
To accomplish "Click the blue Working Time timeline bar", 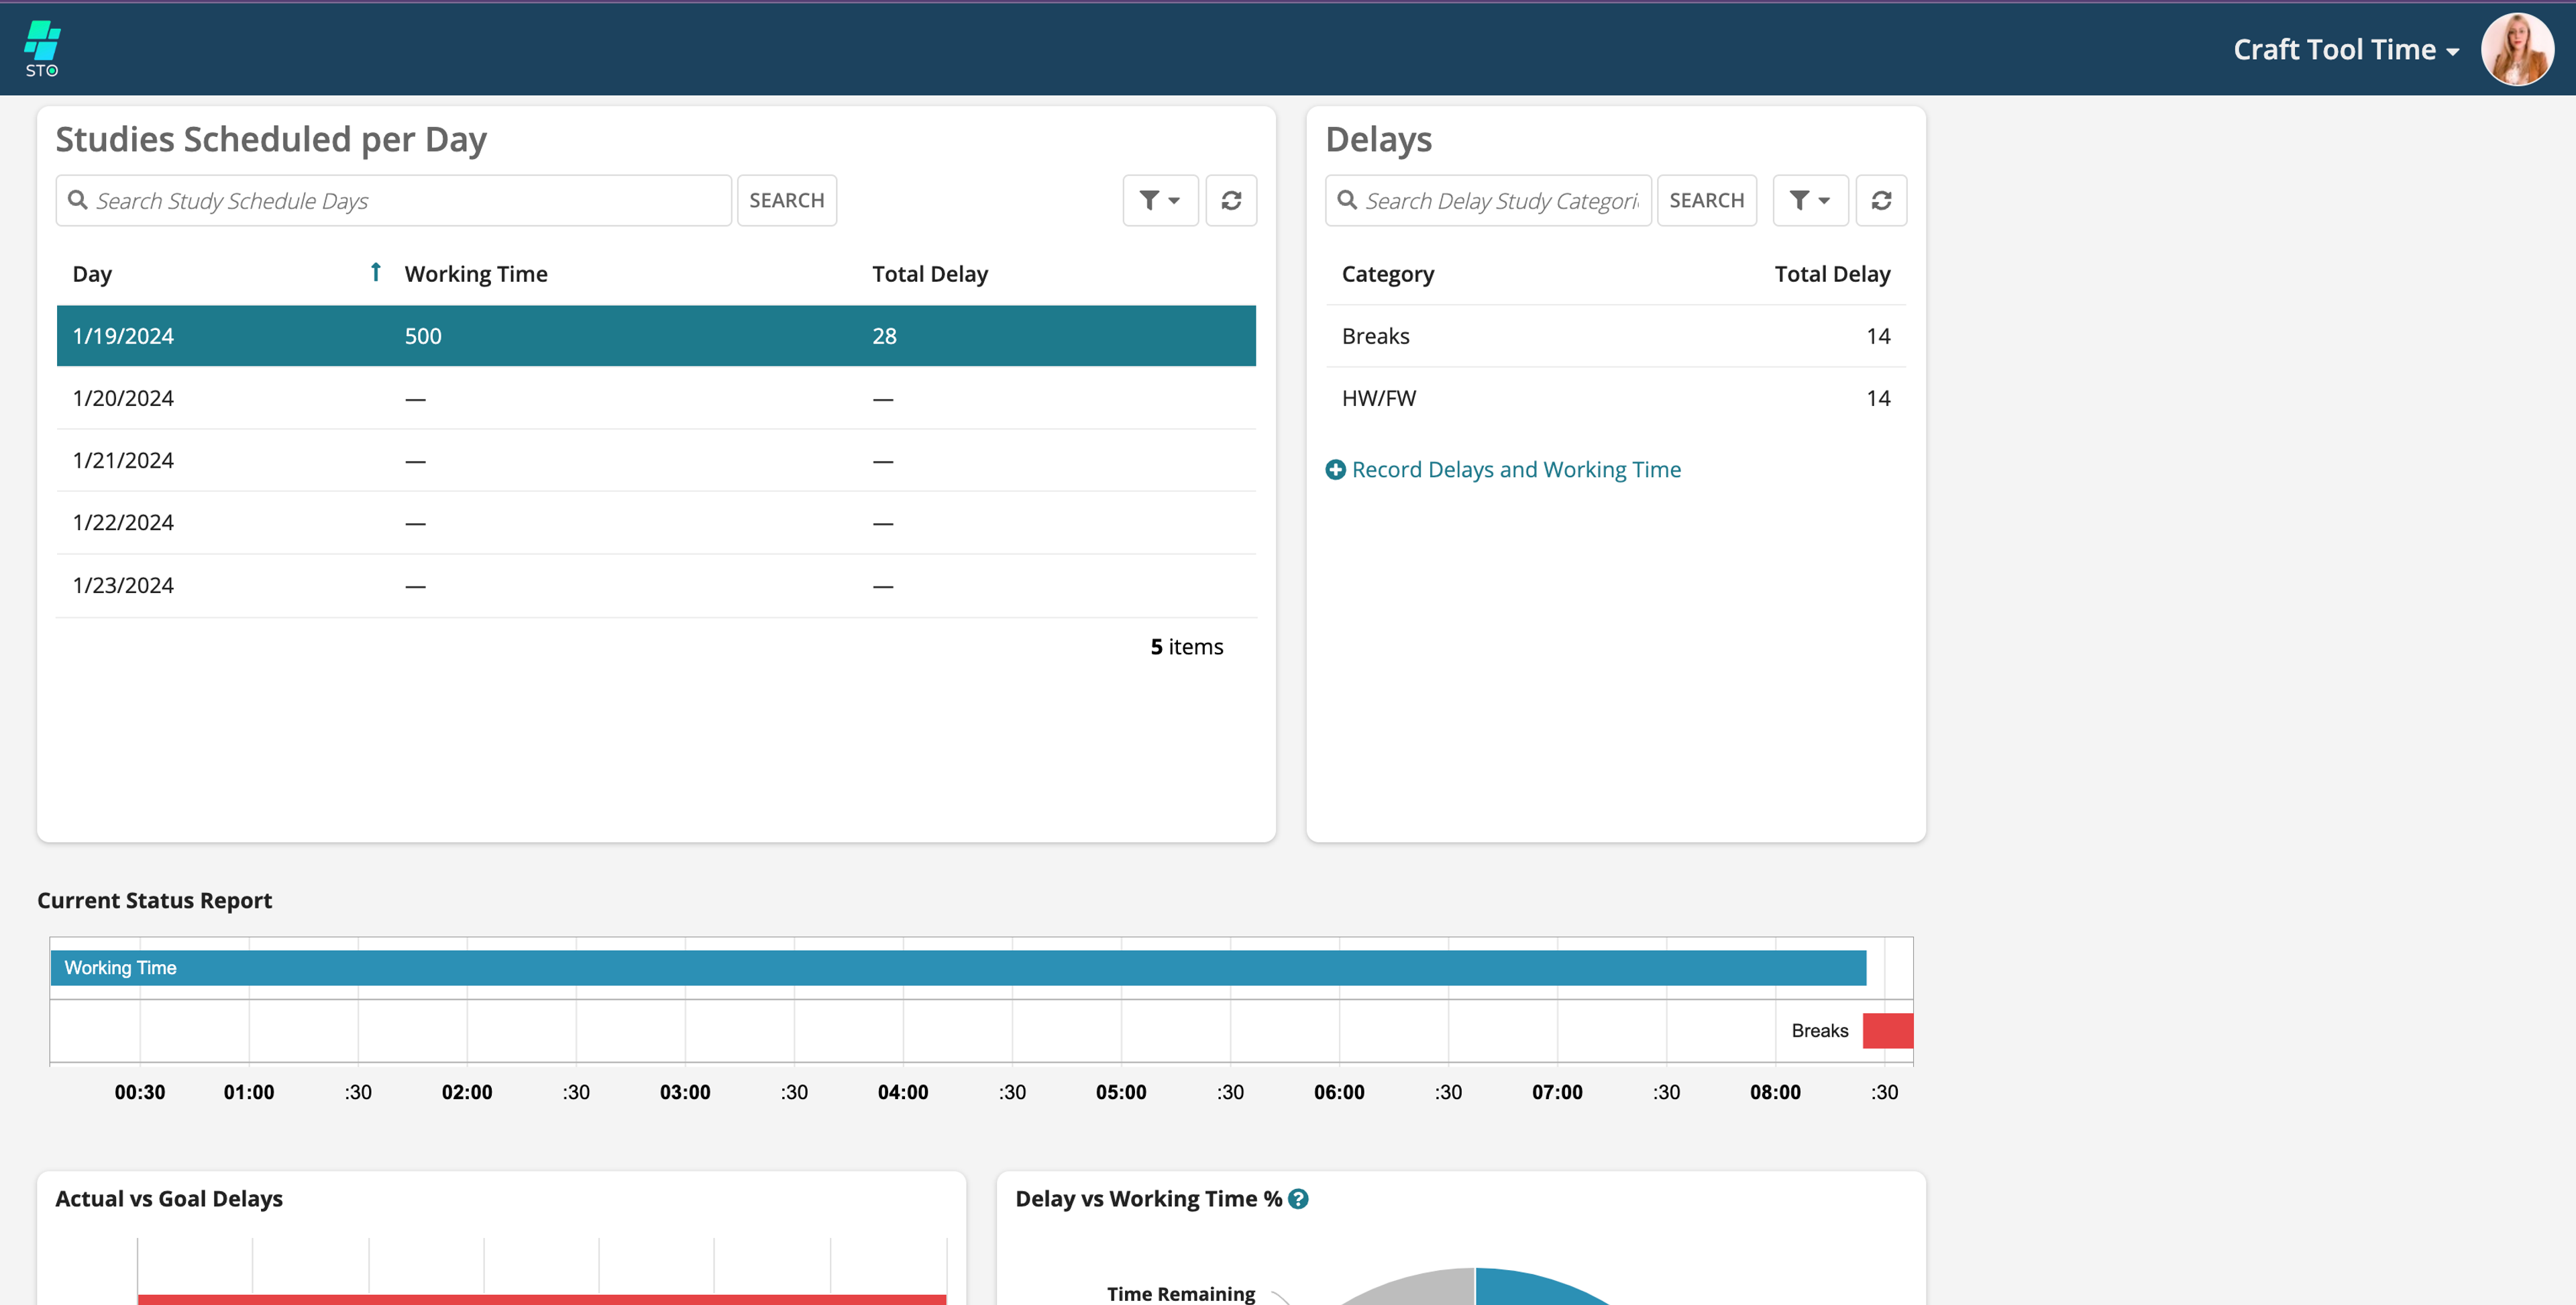I will (x=958, y=967).
